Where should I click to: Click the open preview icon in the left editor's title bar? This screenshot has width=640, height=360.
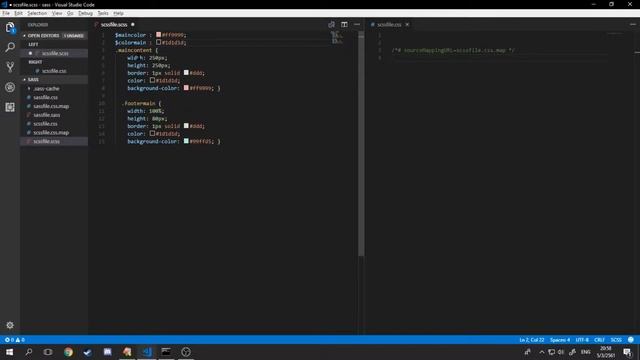tap(331, 24)
